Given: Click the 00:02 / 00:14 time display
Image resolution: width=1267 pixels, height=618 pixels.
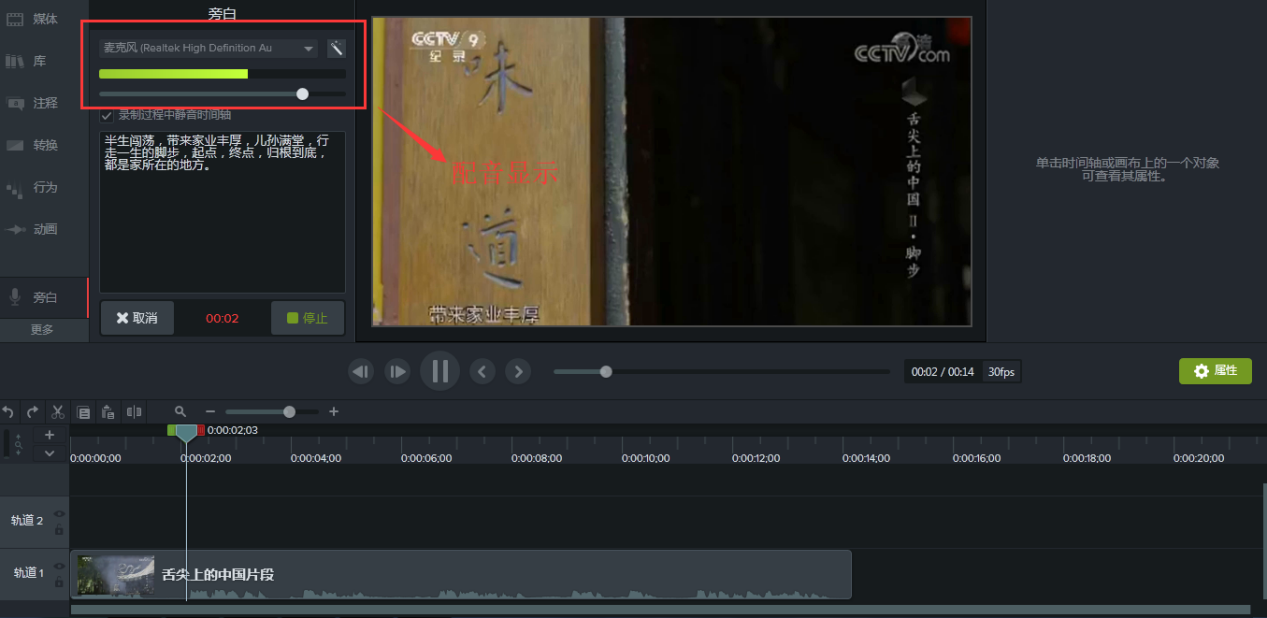Looking at the screenshot, I should [x=942, y=372].
